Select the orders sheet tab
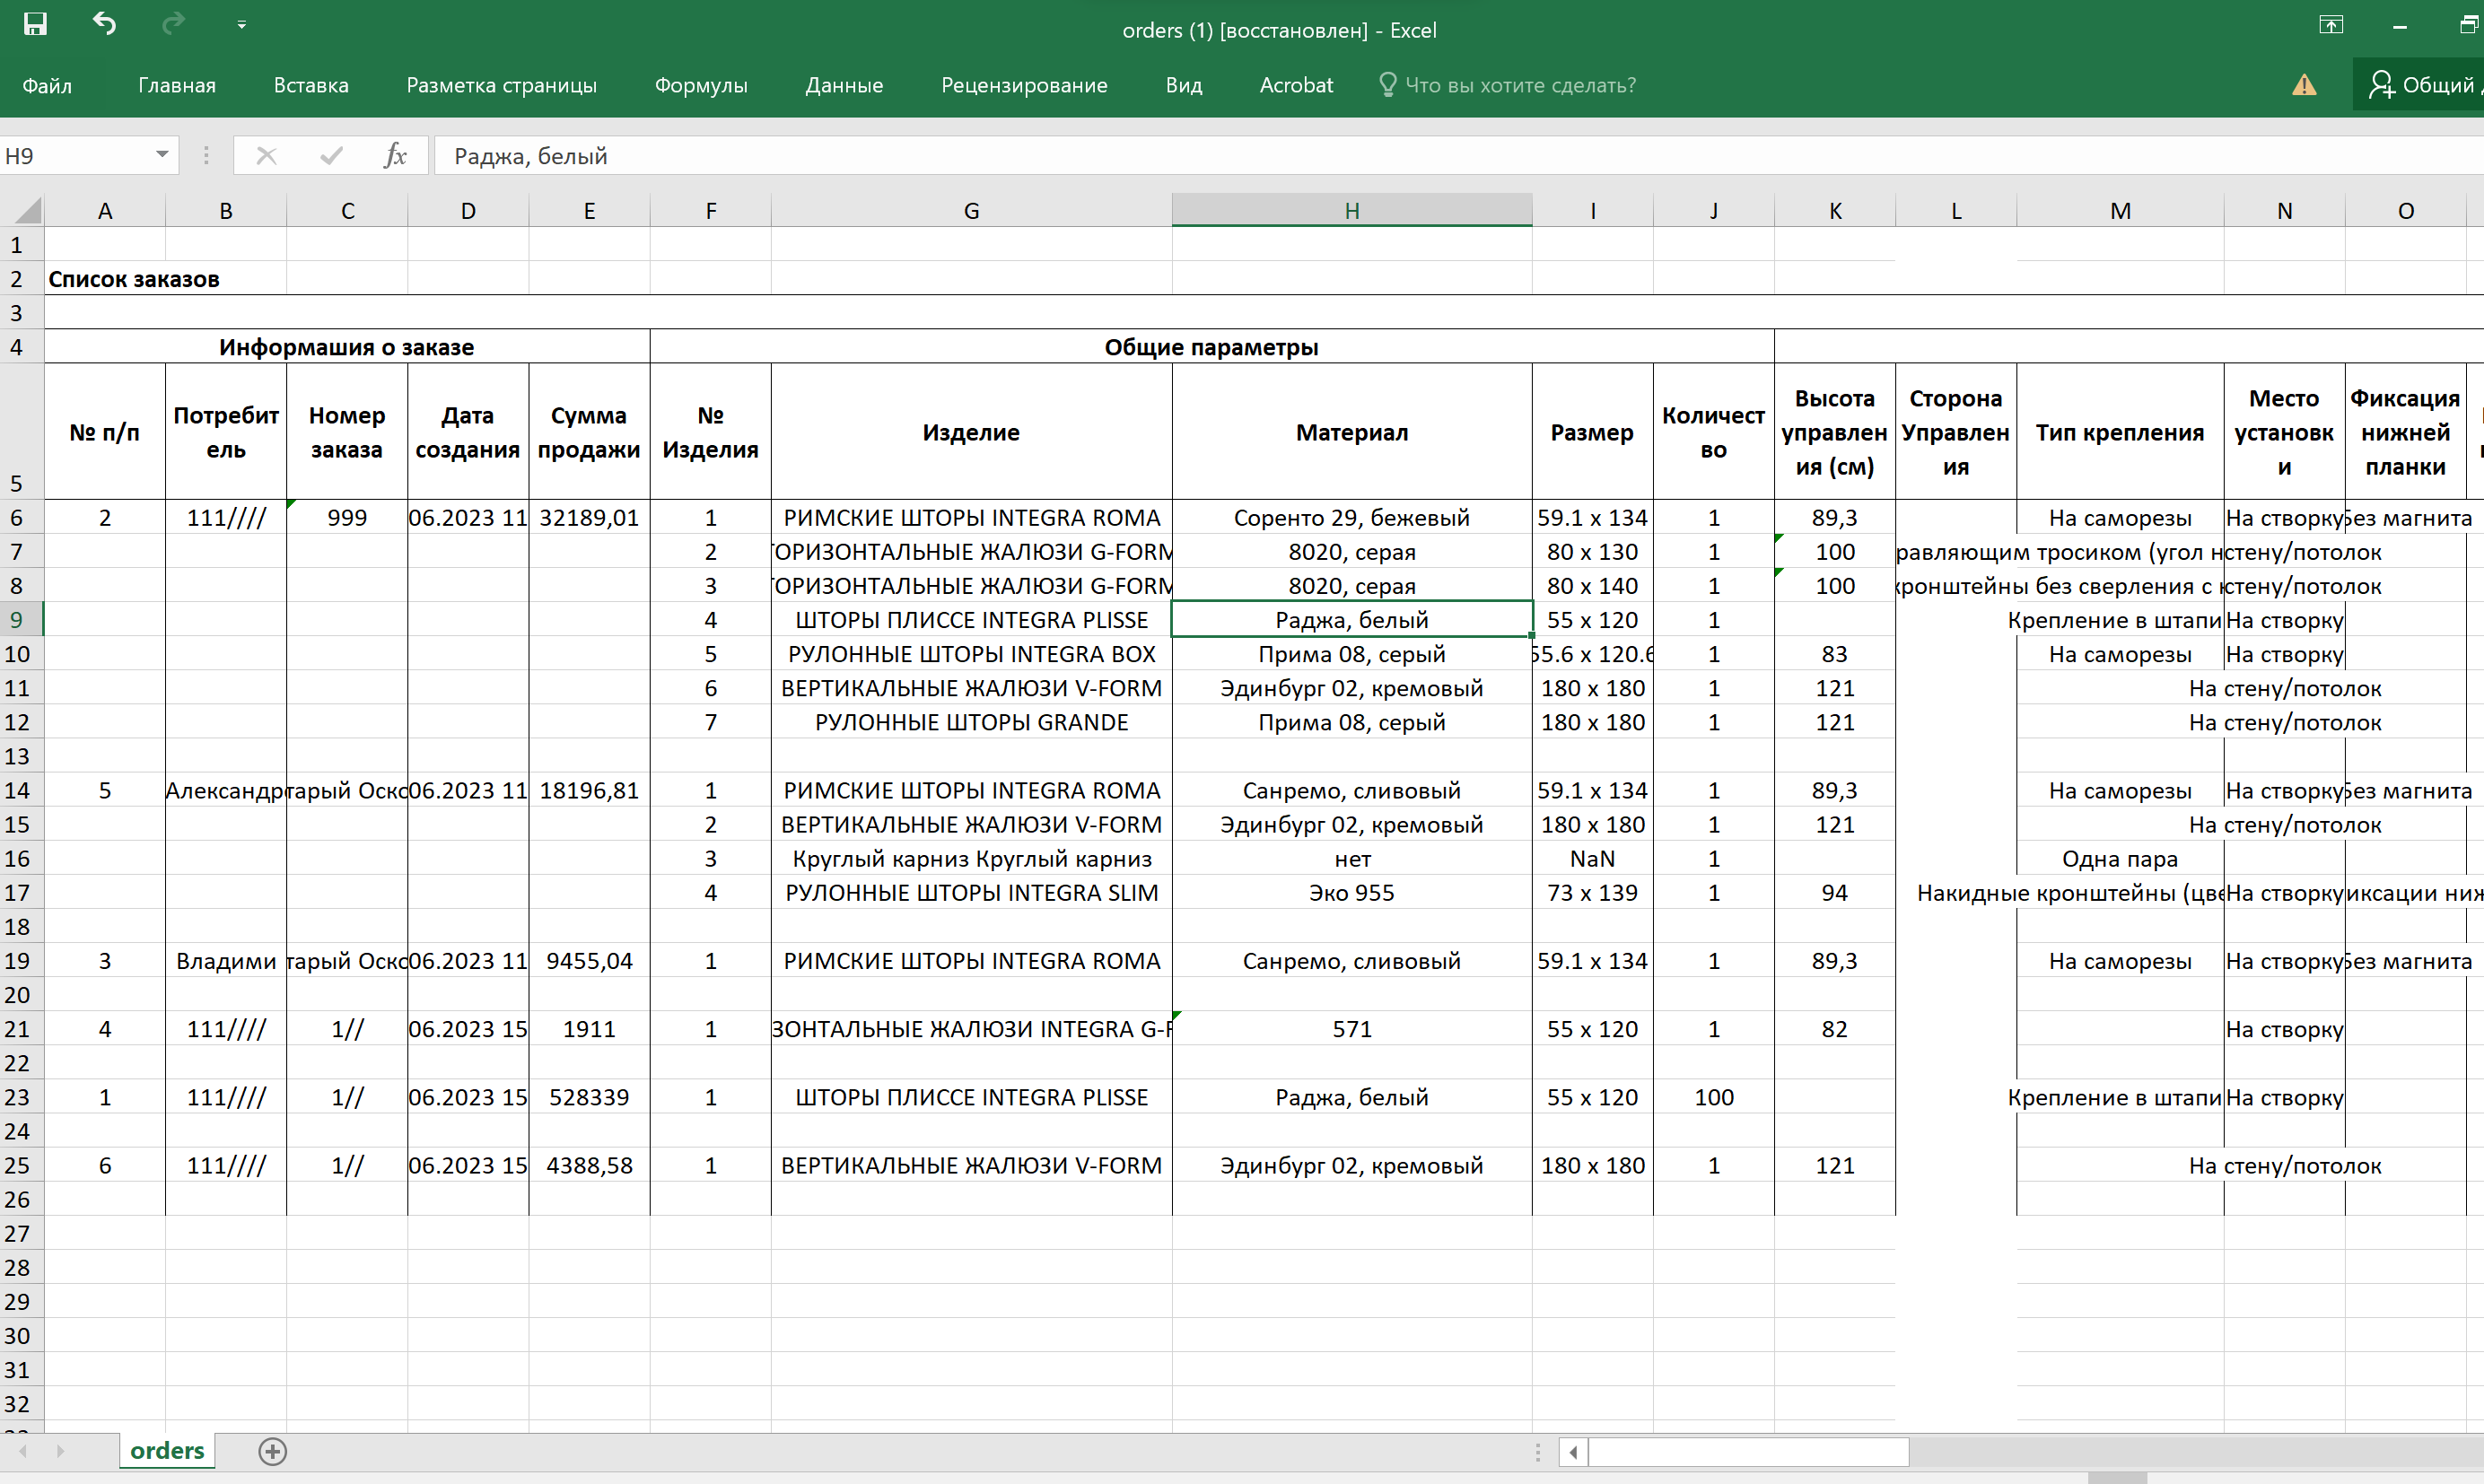The height and width of the screenshot is (1484, 2484). (167, 1450)
